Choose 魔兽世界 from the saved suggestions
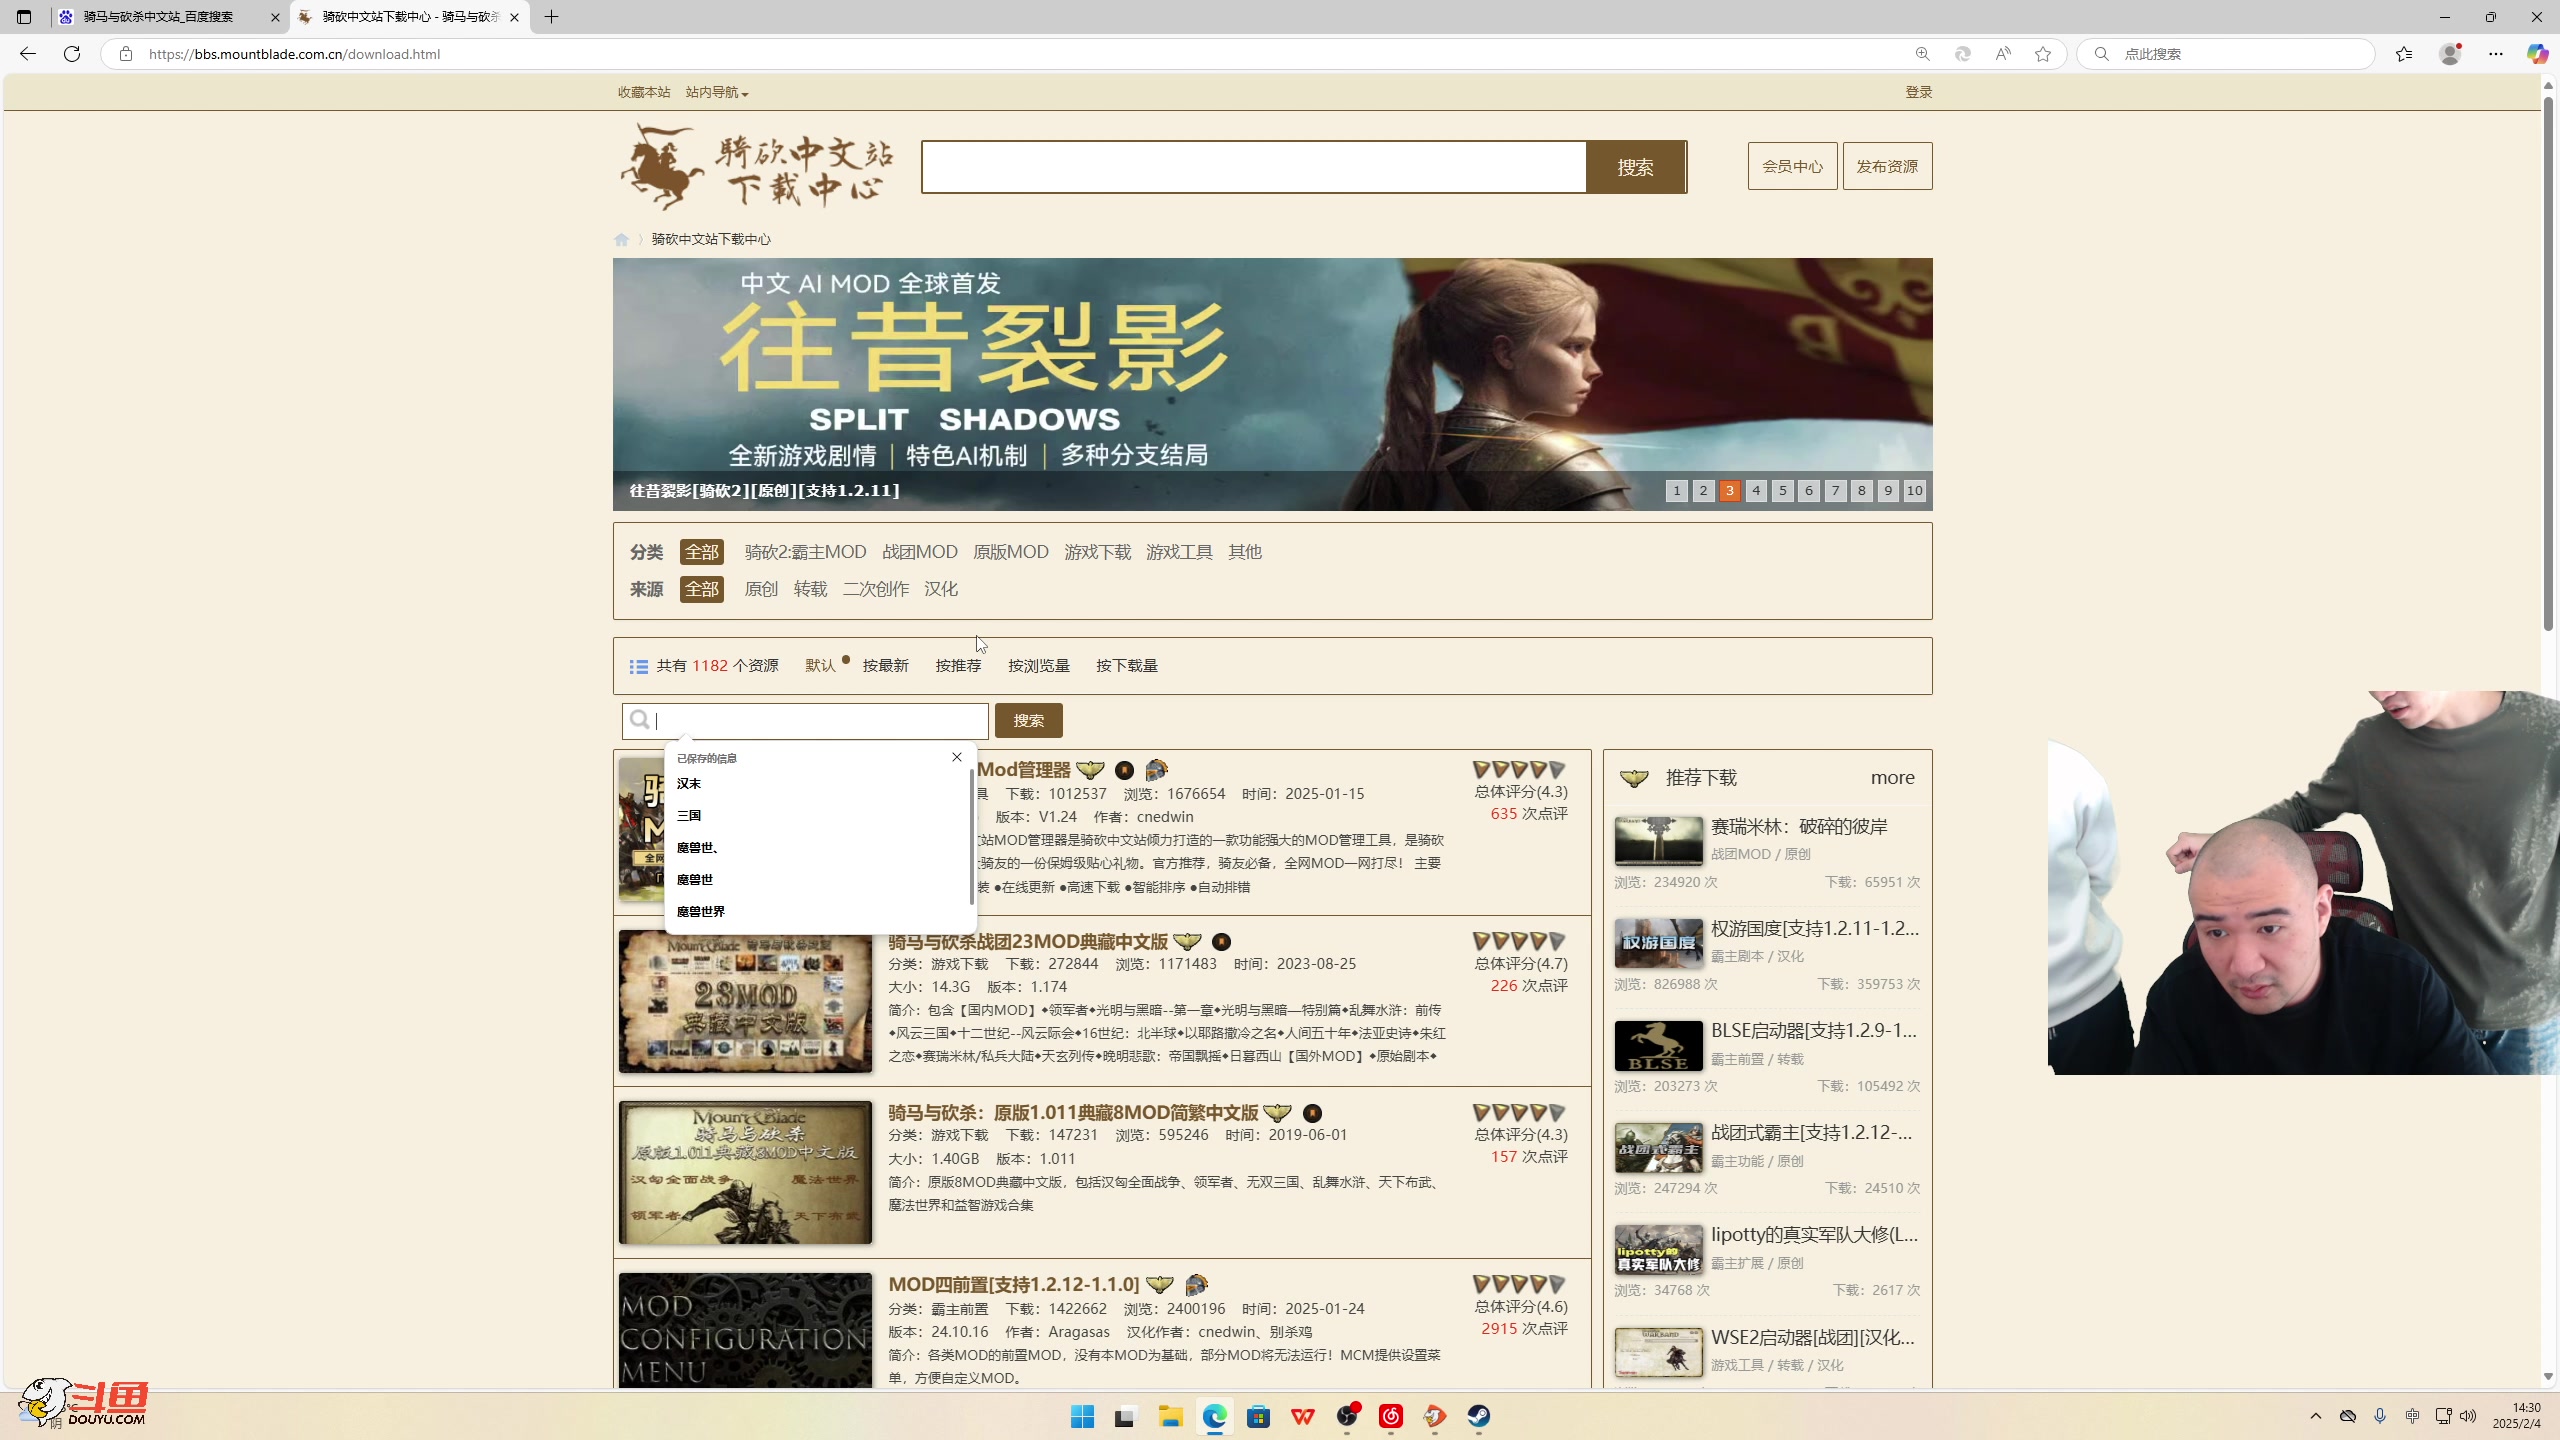 click(x=700, y=912)
